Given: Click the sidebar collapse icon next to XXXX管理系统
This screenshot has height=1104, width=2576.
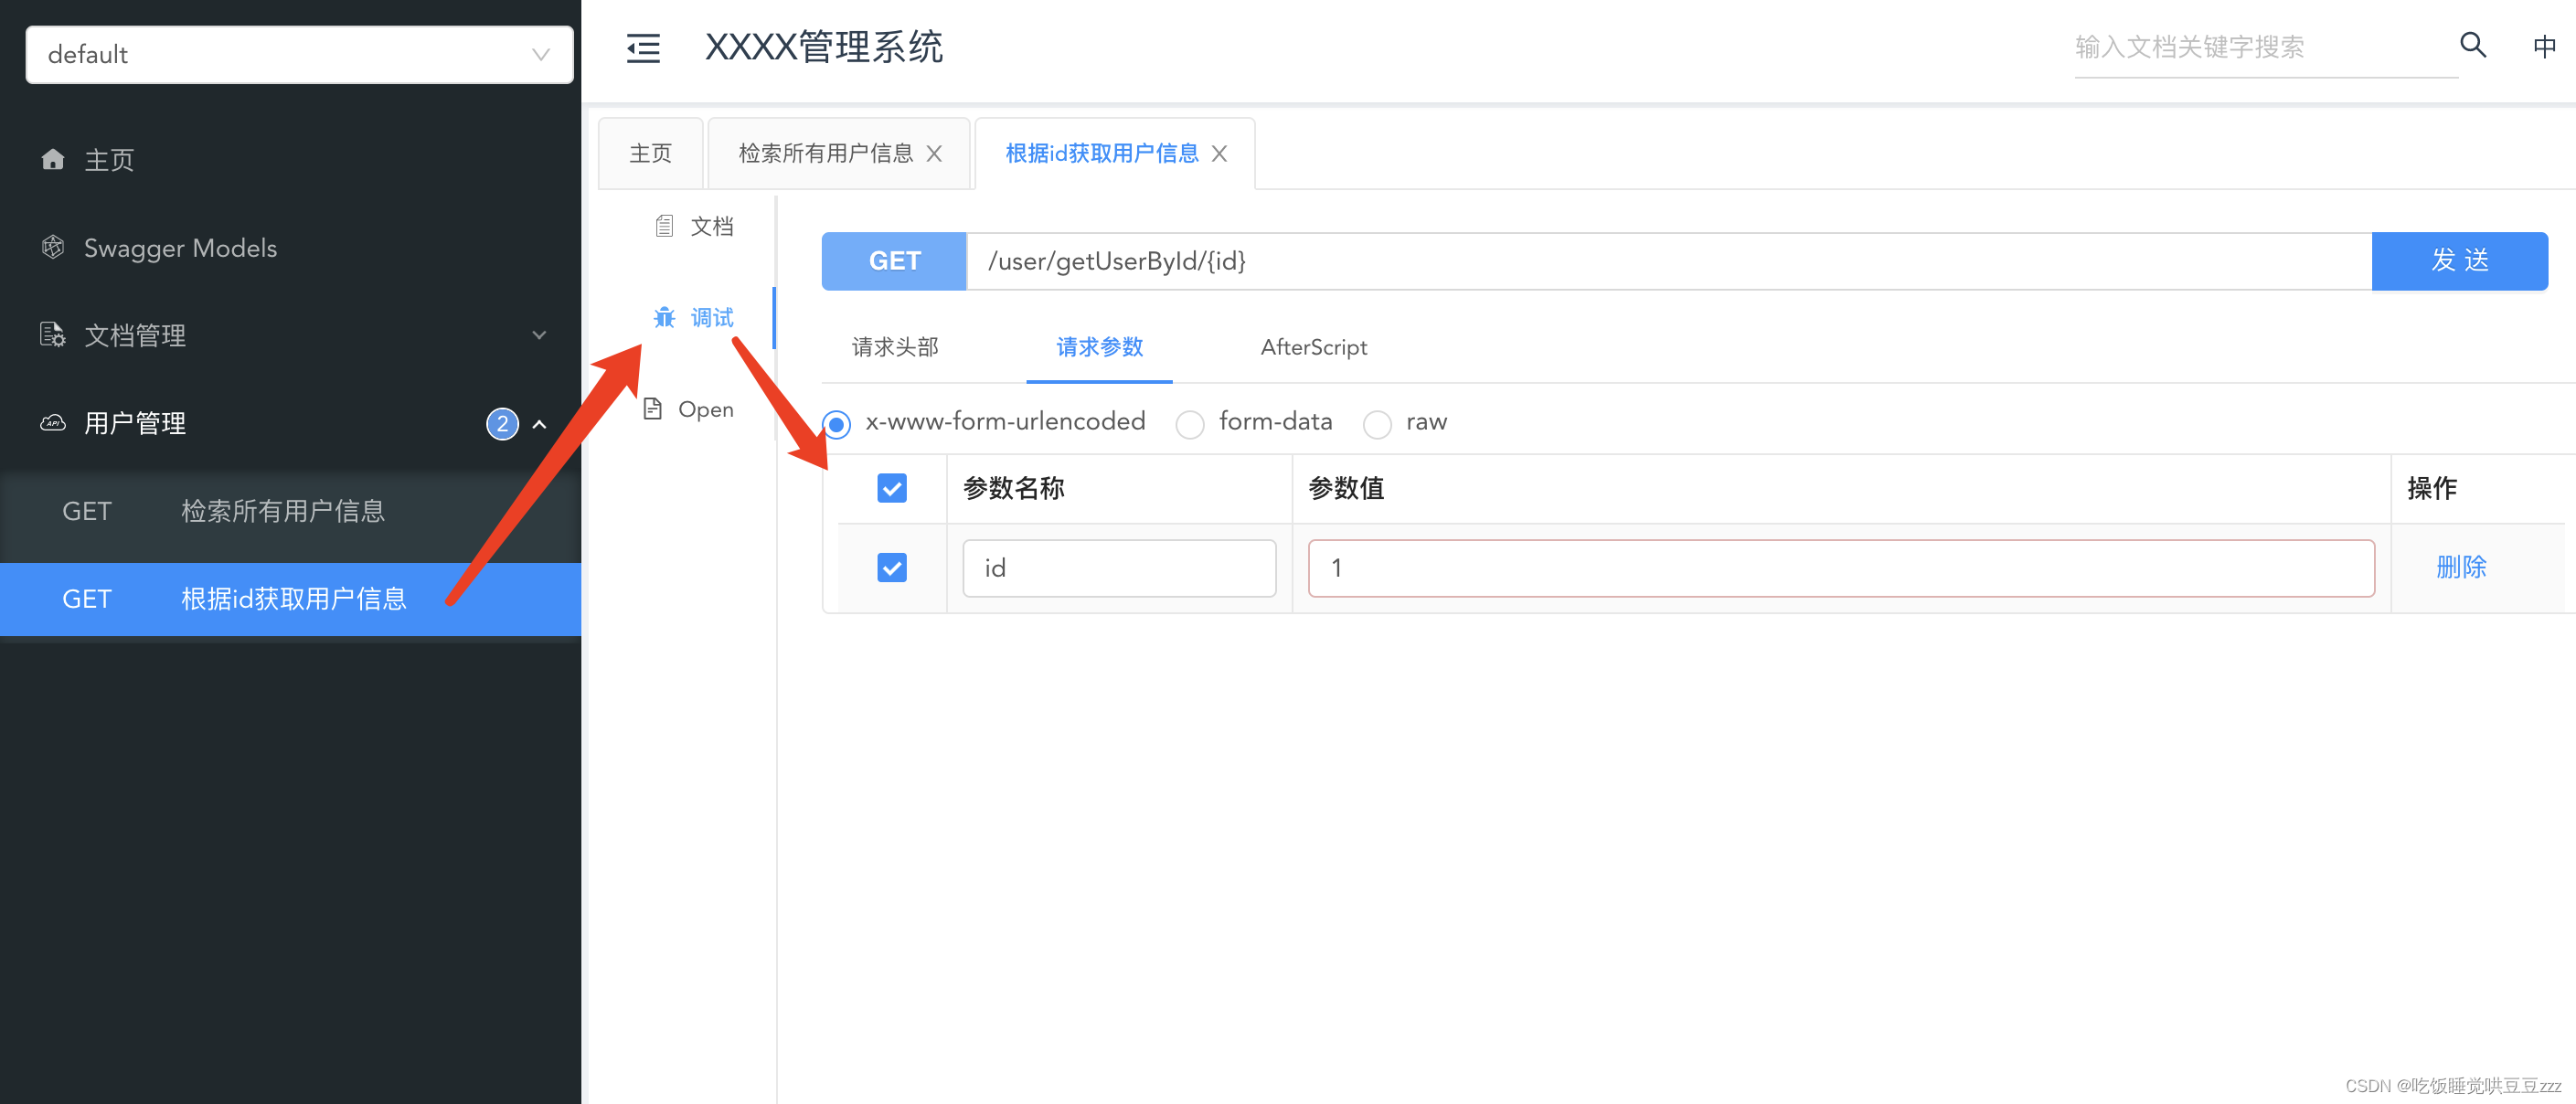Looking at the screenshot, I should pyautogui.click(x=643, y=47).
